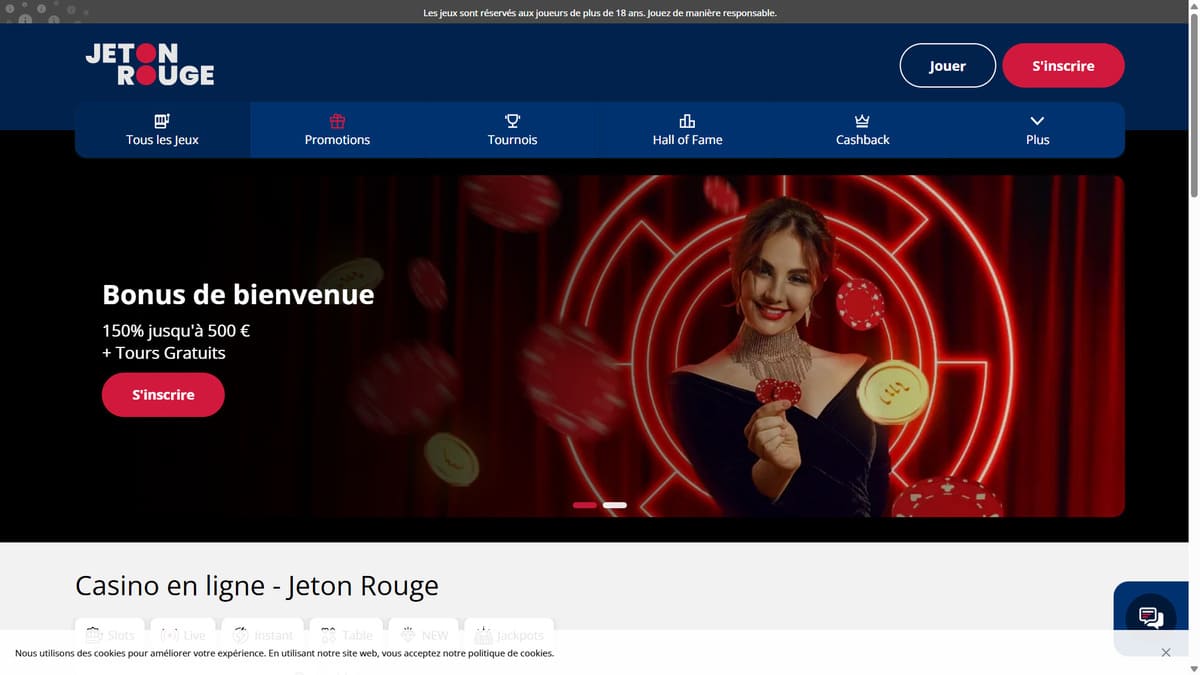Select the Instant category tab
This screenshot has width=1200, height=675.
tap(262, 634)
